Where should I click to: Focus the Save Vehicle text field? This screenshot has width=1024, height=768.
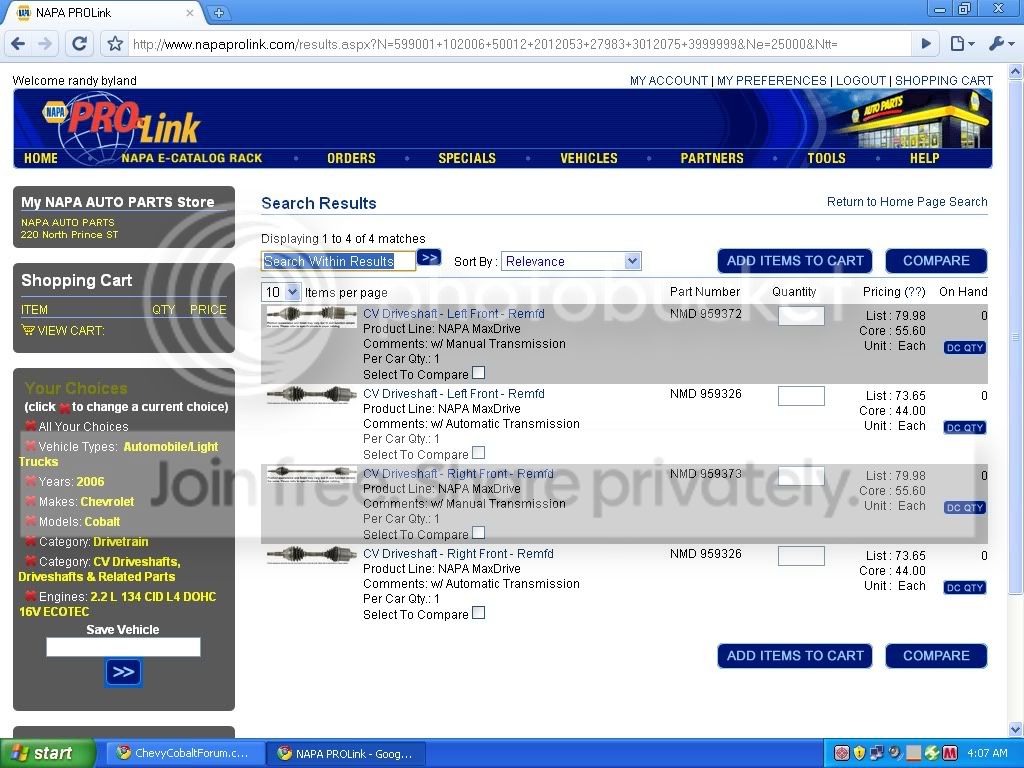[x=123, y=647]
